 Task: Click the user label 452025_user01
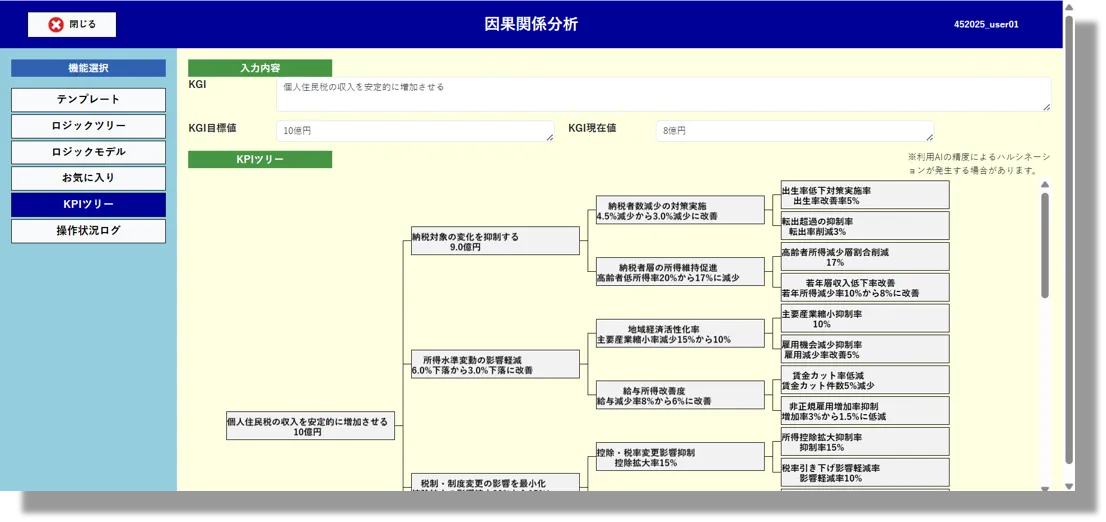coord(985,25)
